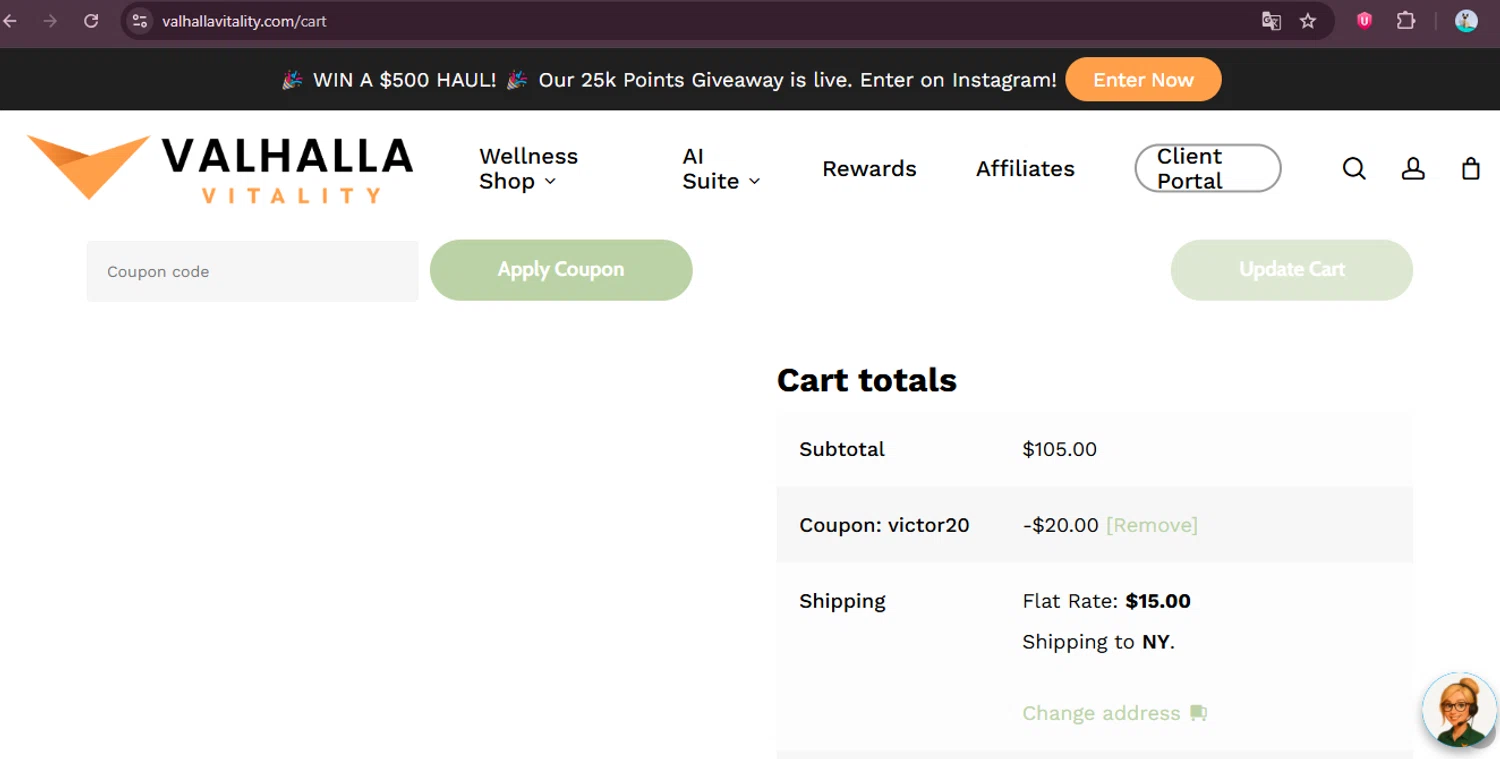Open the translate page icon
Screen dimensions: 1500x759
1271,21
